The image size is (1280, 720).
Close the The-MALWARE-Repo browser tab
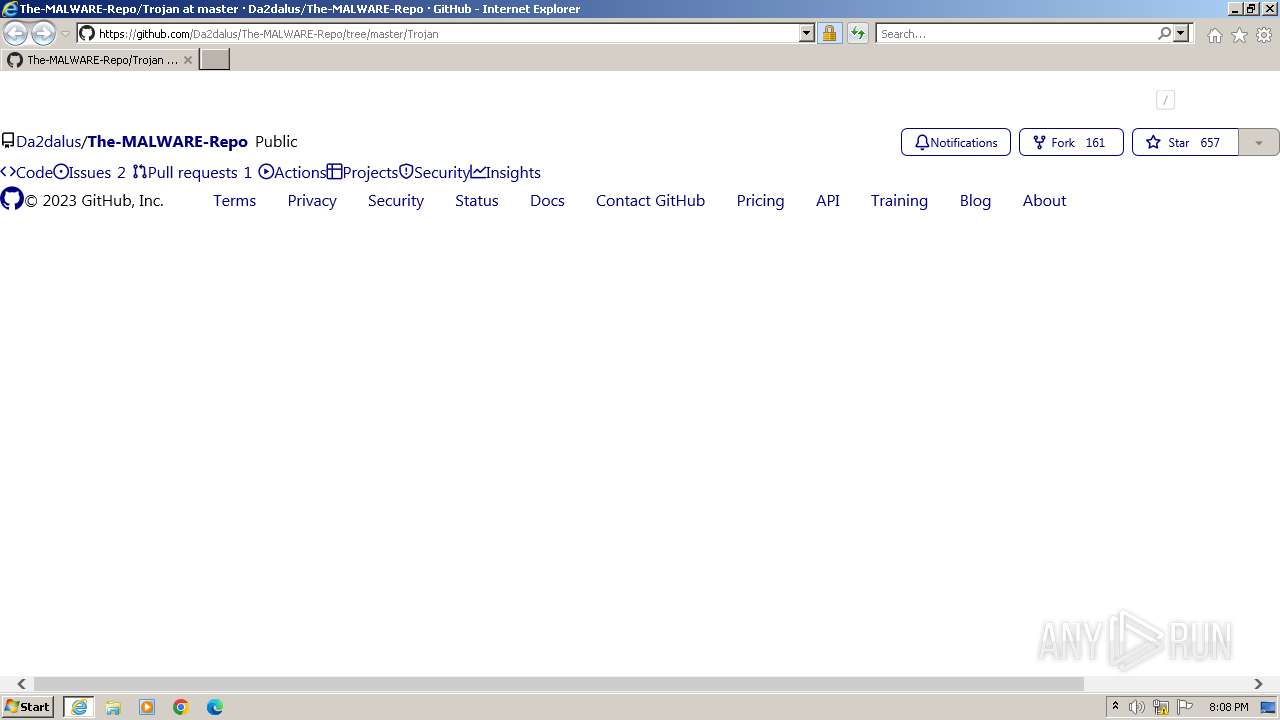tap(187, 60)
